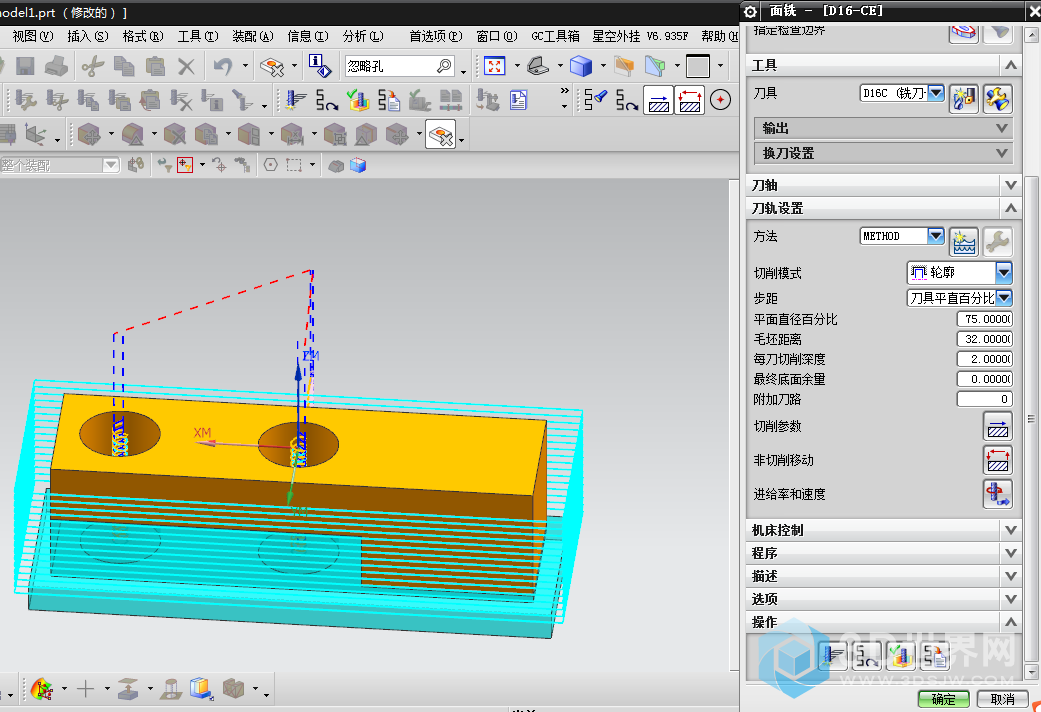Click the undo arrow icon
This screenshot has height=712, width=1041.
coord(223,66)
